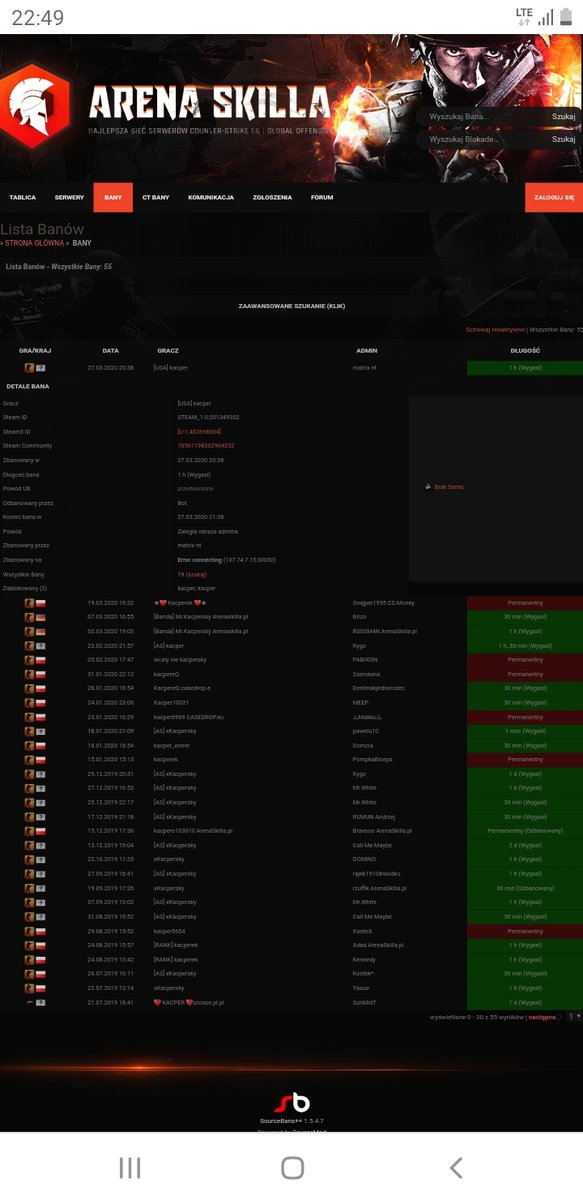
Task: Click the Arena Skilla spartan helmet logo
Action: (34, 106)
